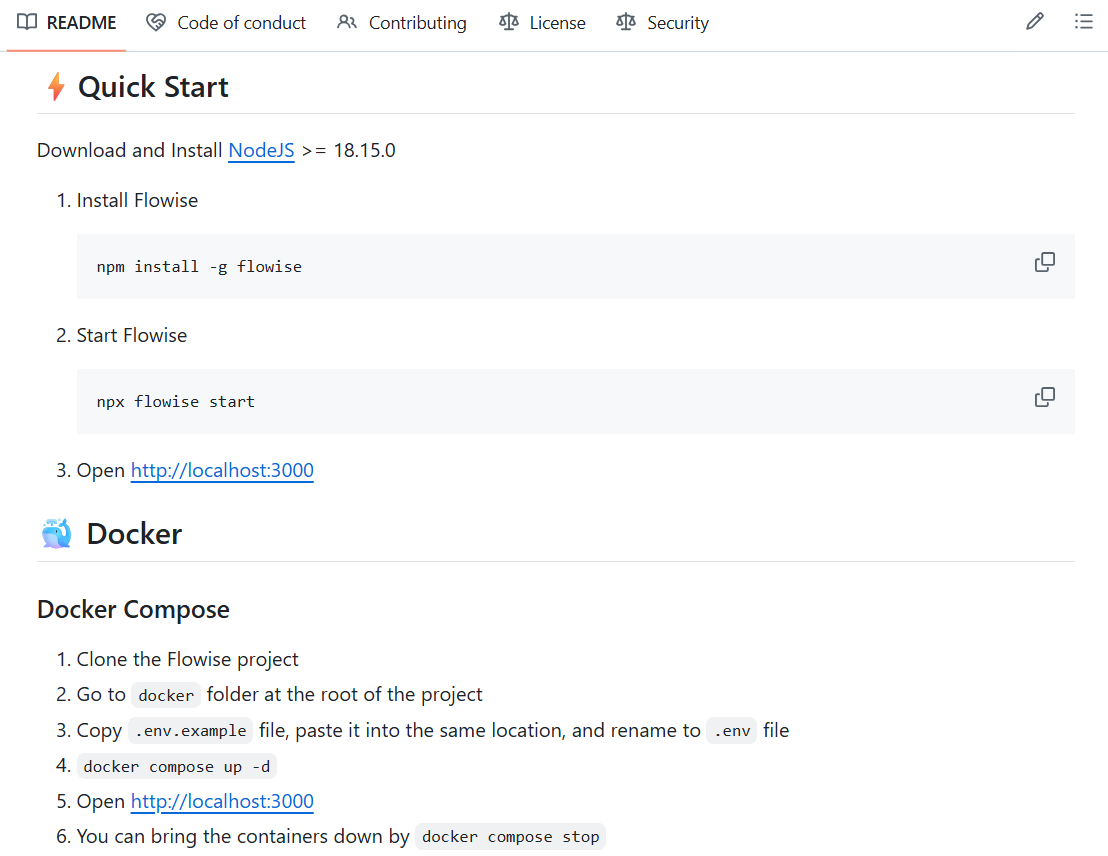Screen dimensions: 1108x856
Task: Copy the npx flowise start command
Action: click(x=1044, y=397)
